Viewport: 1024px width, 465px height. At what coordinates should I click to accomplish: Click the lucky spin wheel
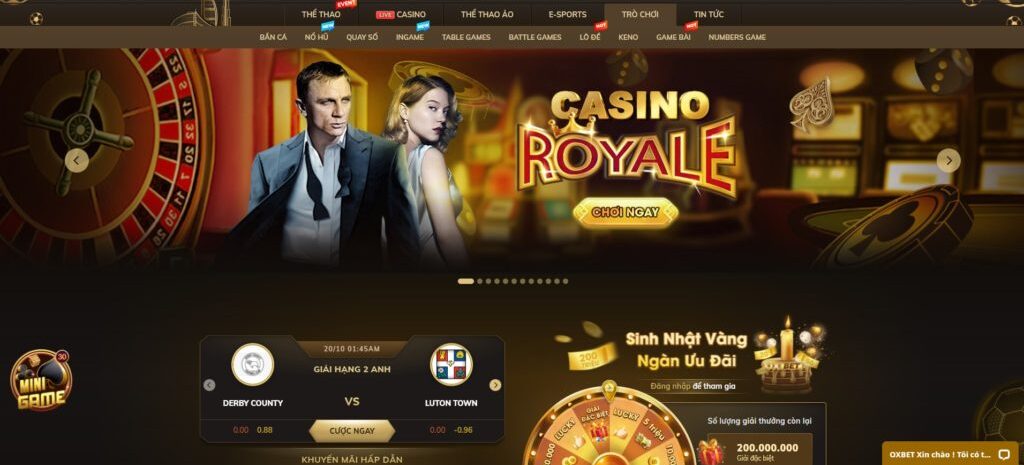609,426
